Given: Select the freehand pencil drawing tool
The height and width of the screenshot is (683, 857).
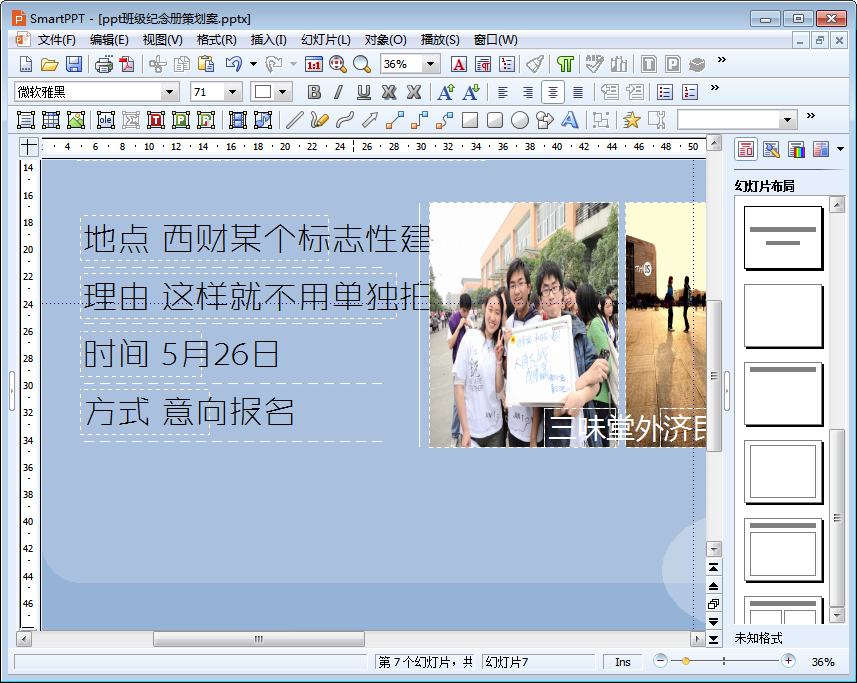Looking at the screenshot, I should click(319, 120).
